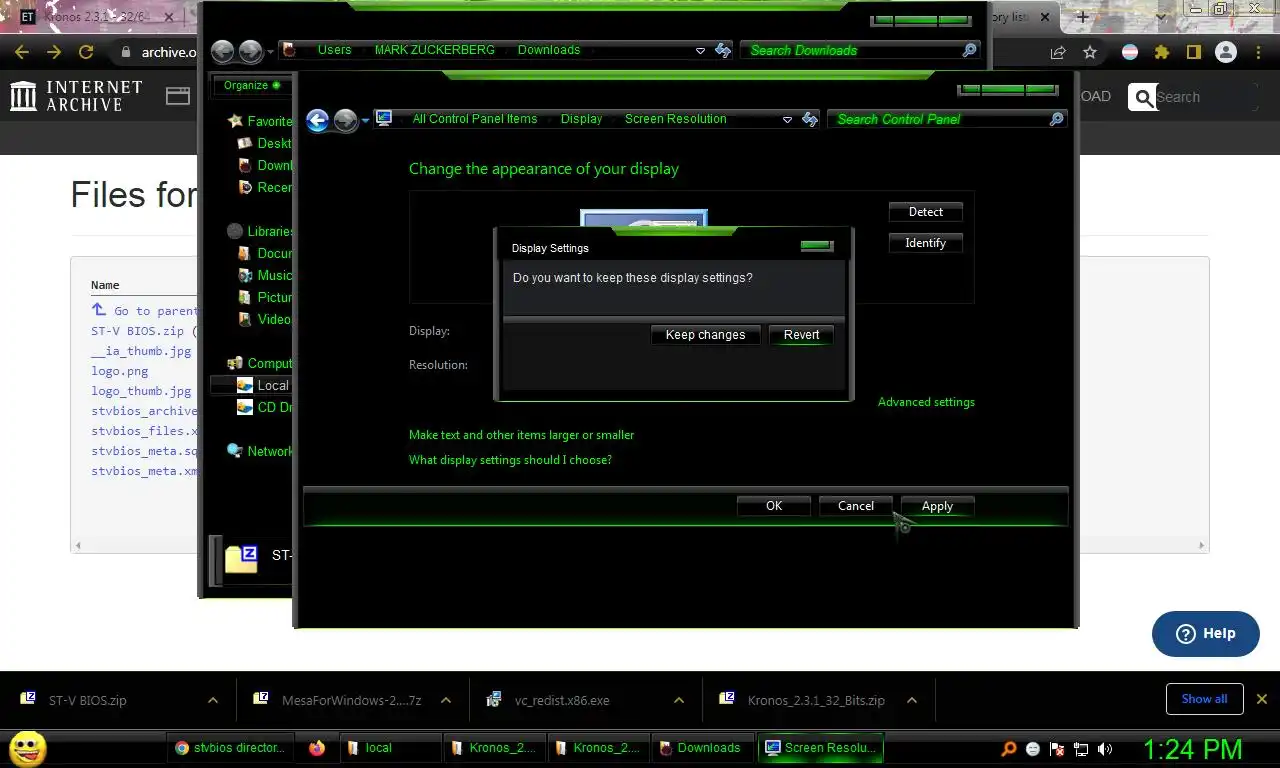Click Chrome back arrow
The height and width of the screenshot is (768, 1280).
click(x=22, y=52)
